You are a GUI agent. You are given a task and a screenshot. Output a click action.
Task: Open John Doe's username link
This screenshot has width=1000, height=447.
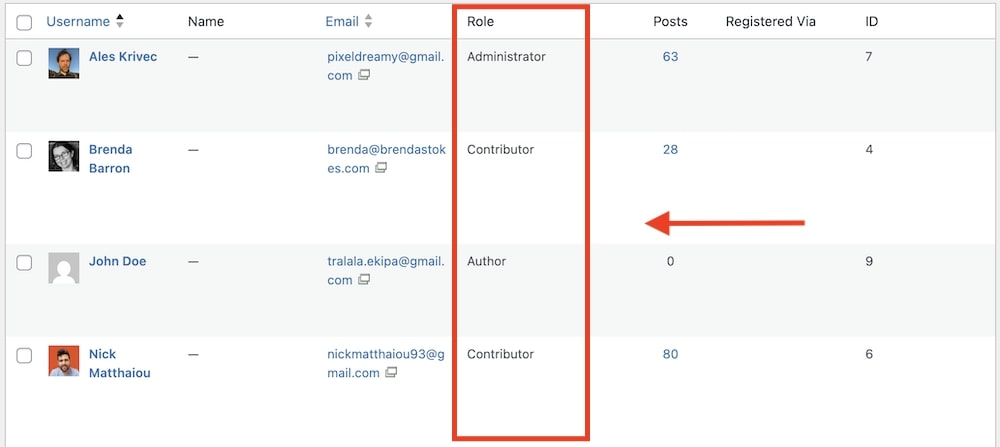[x=118, y=261]
